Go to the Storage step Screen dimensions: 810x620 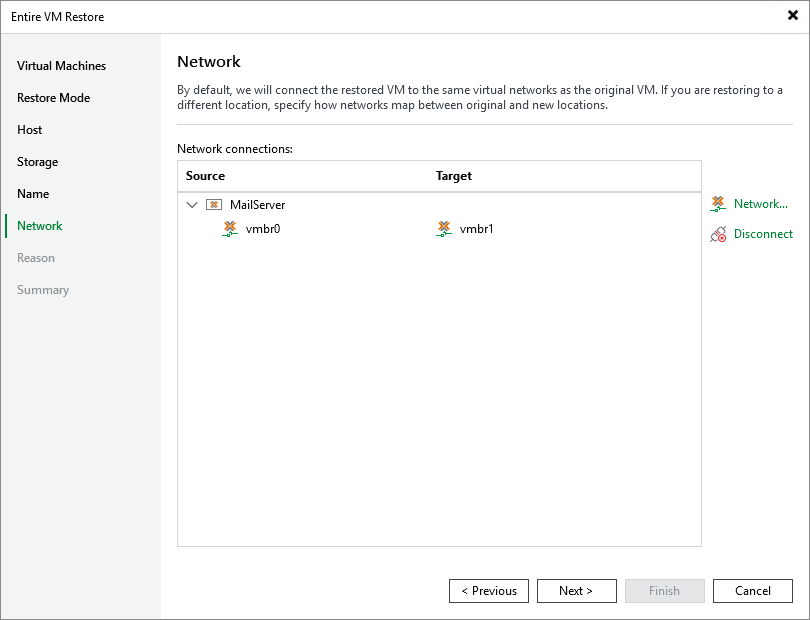(44, 161)
